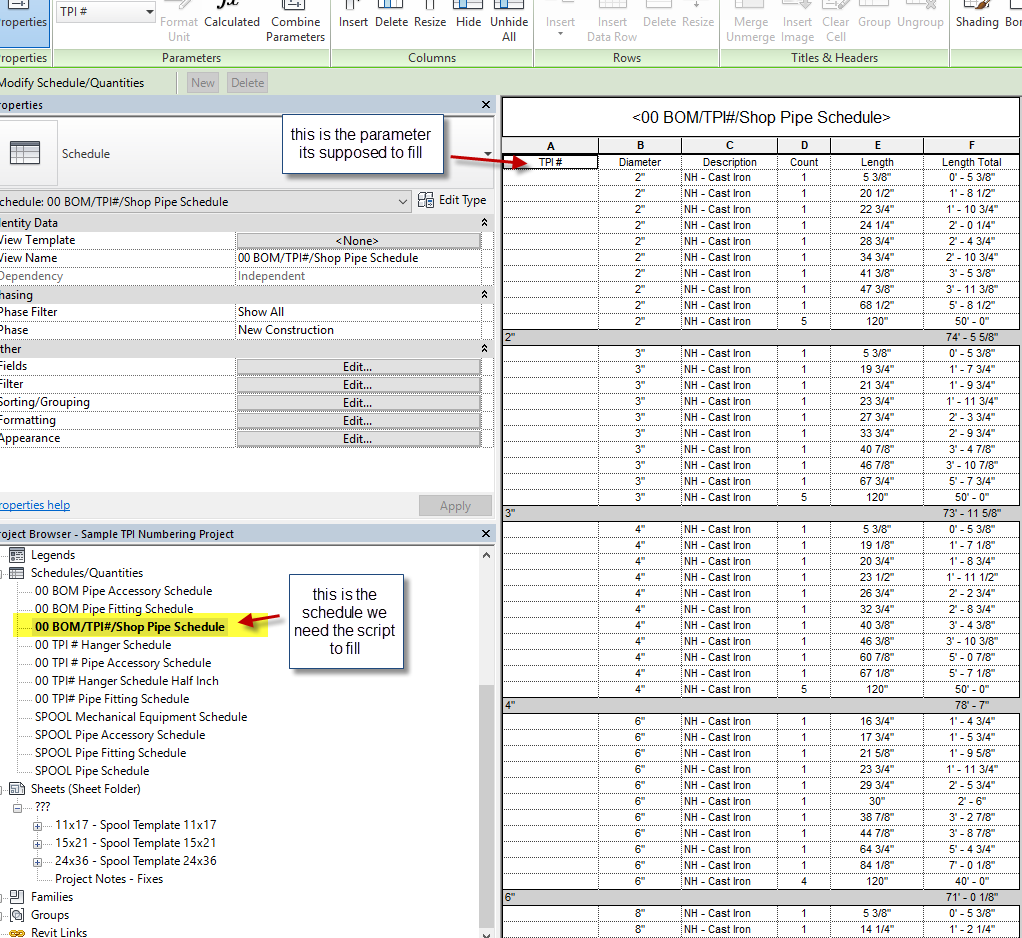Click Resize in the Columns group

pos(431,22)
